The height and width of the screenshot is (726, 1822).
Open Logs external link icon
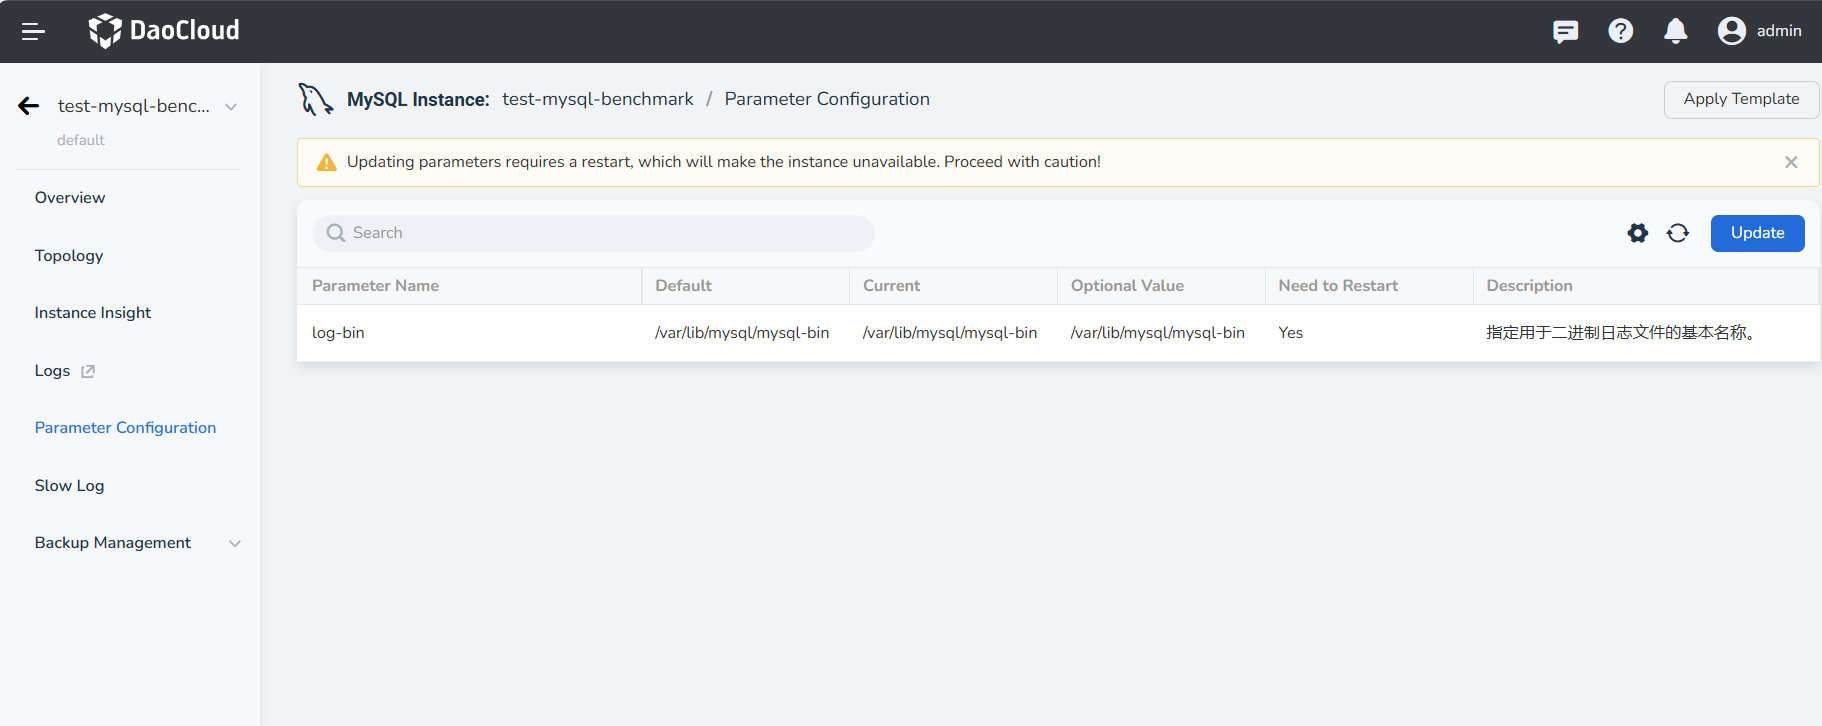point(88,371)
